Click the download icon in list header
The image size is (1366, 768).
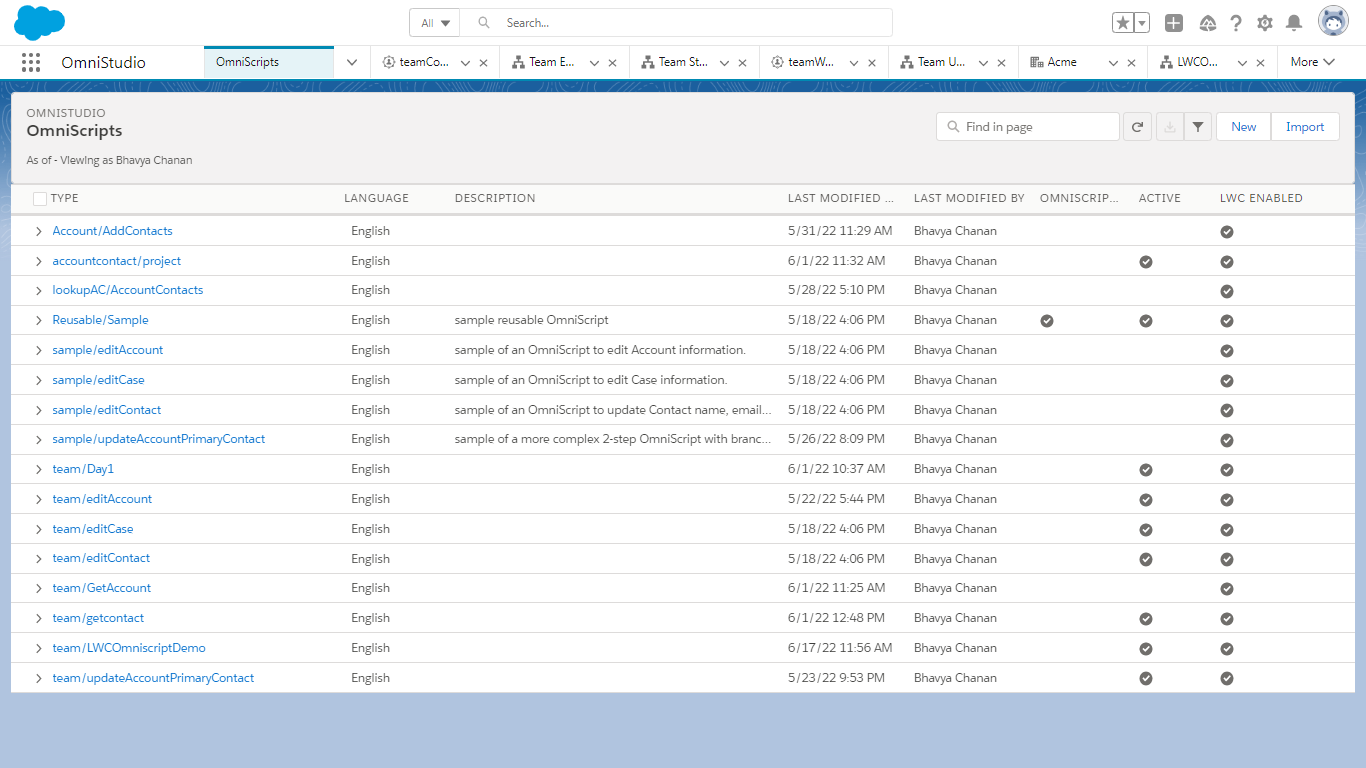click(x=1169, y=127)
